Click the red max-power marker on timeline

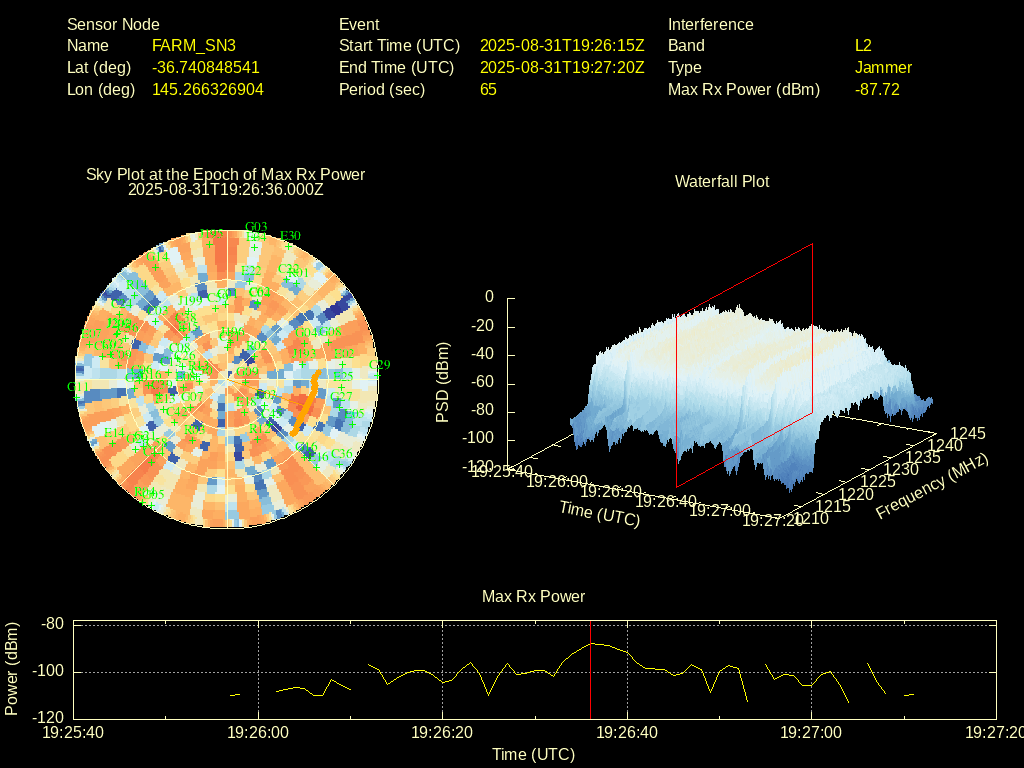tap(591, 670)
